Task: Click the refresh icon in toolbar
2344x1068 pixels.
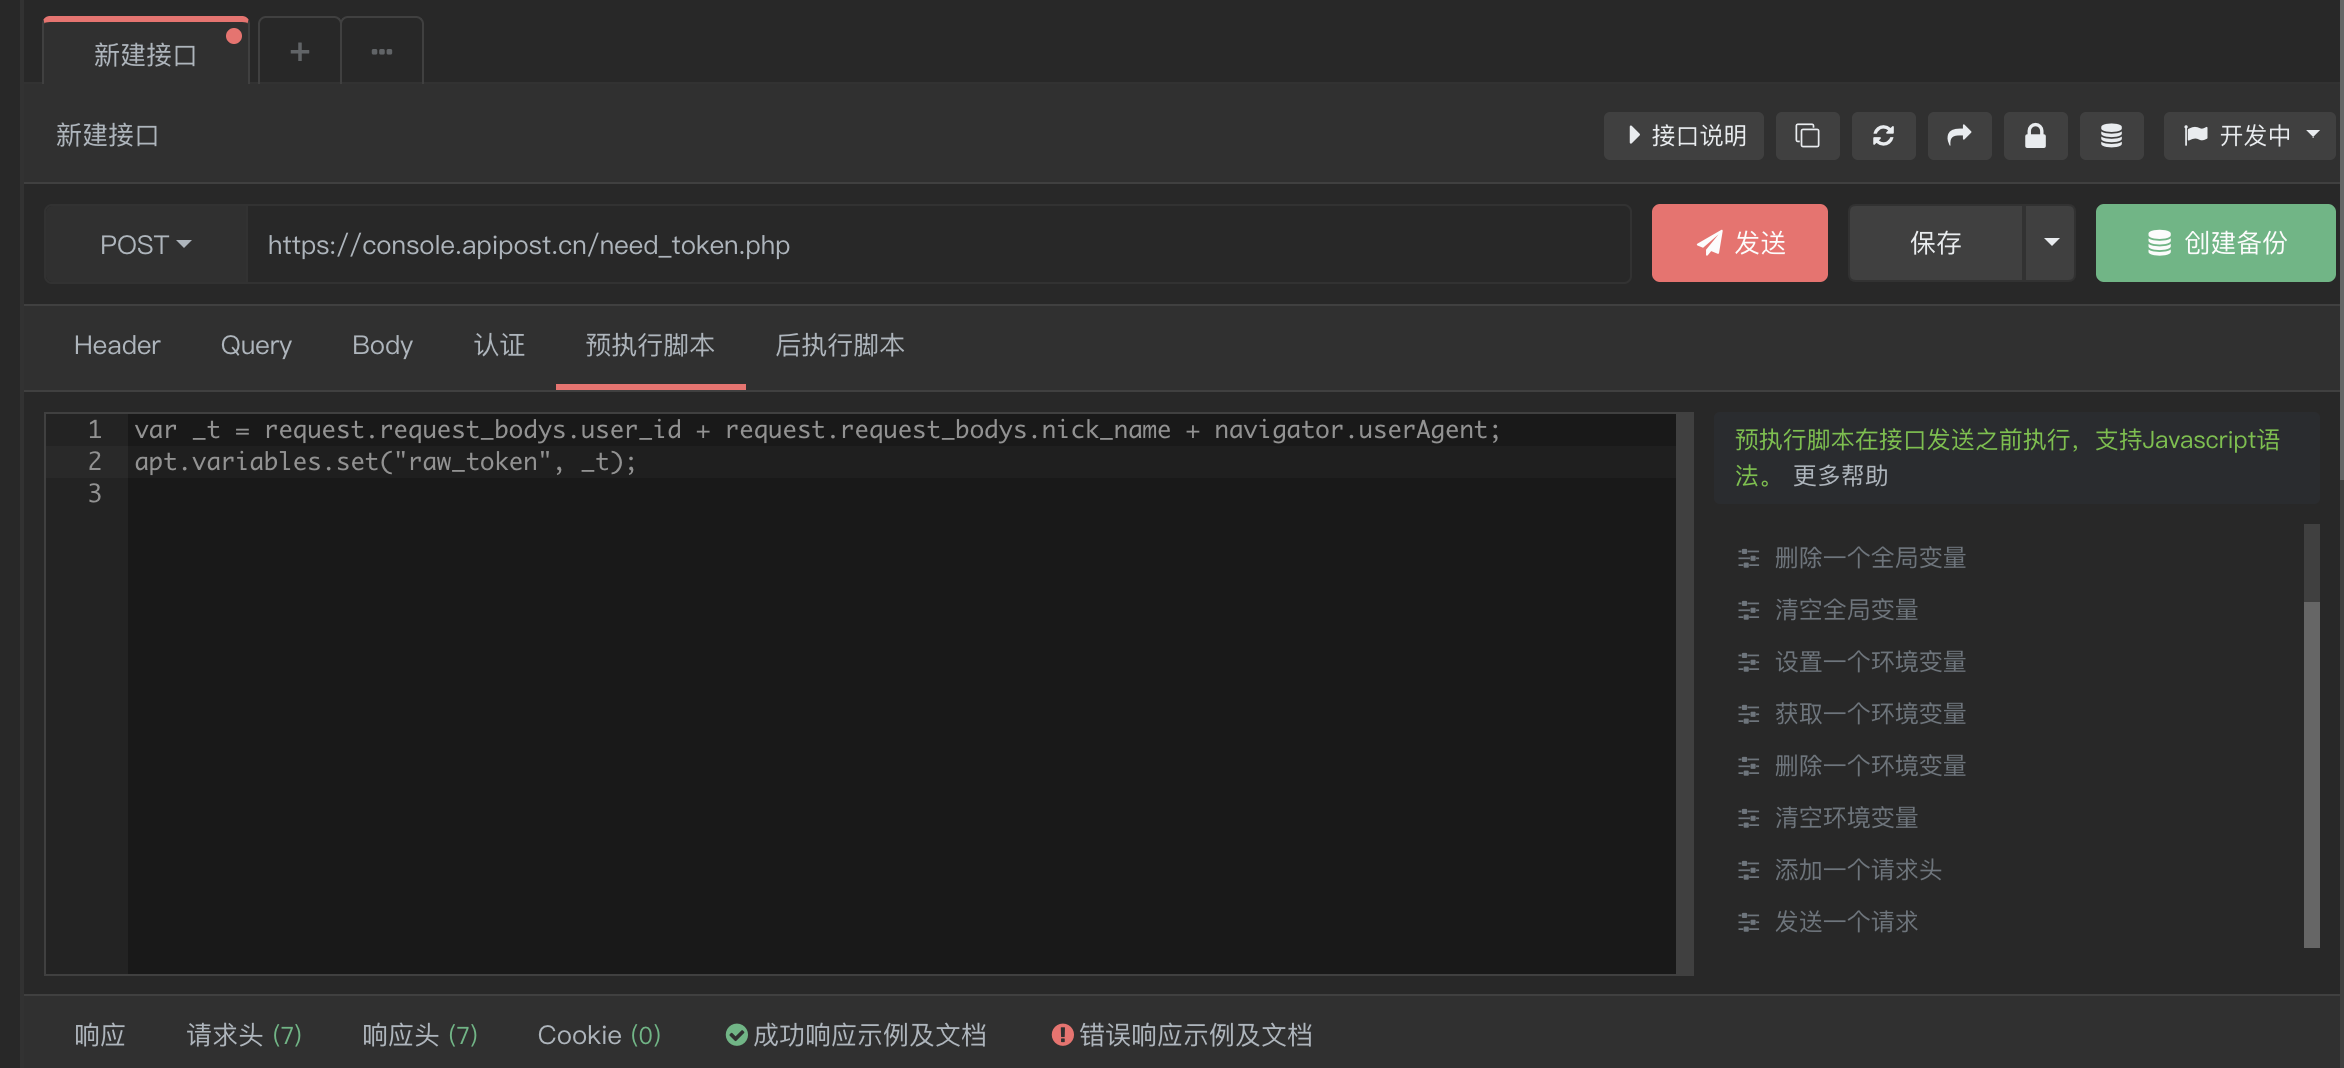Action: (x=1883, y=135)
